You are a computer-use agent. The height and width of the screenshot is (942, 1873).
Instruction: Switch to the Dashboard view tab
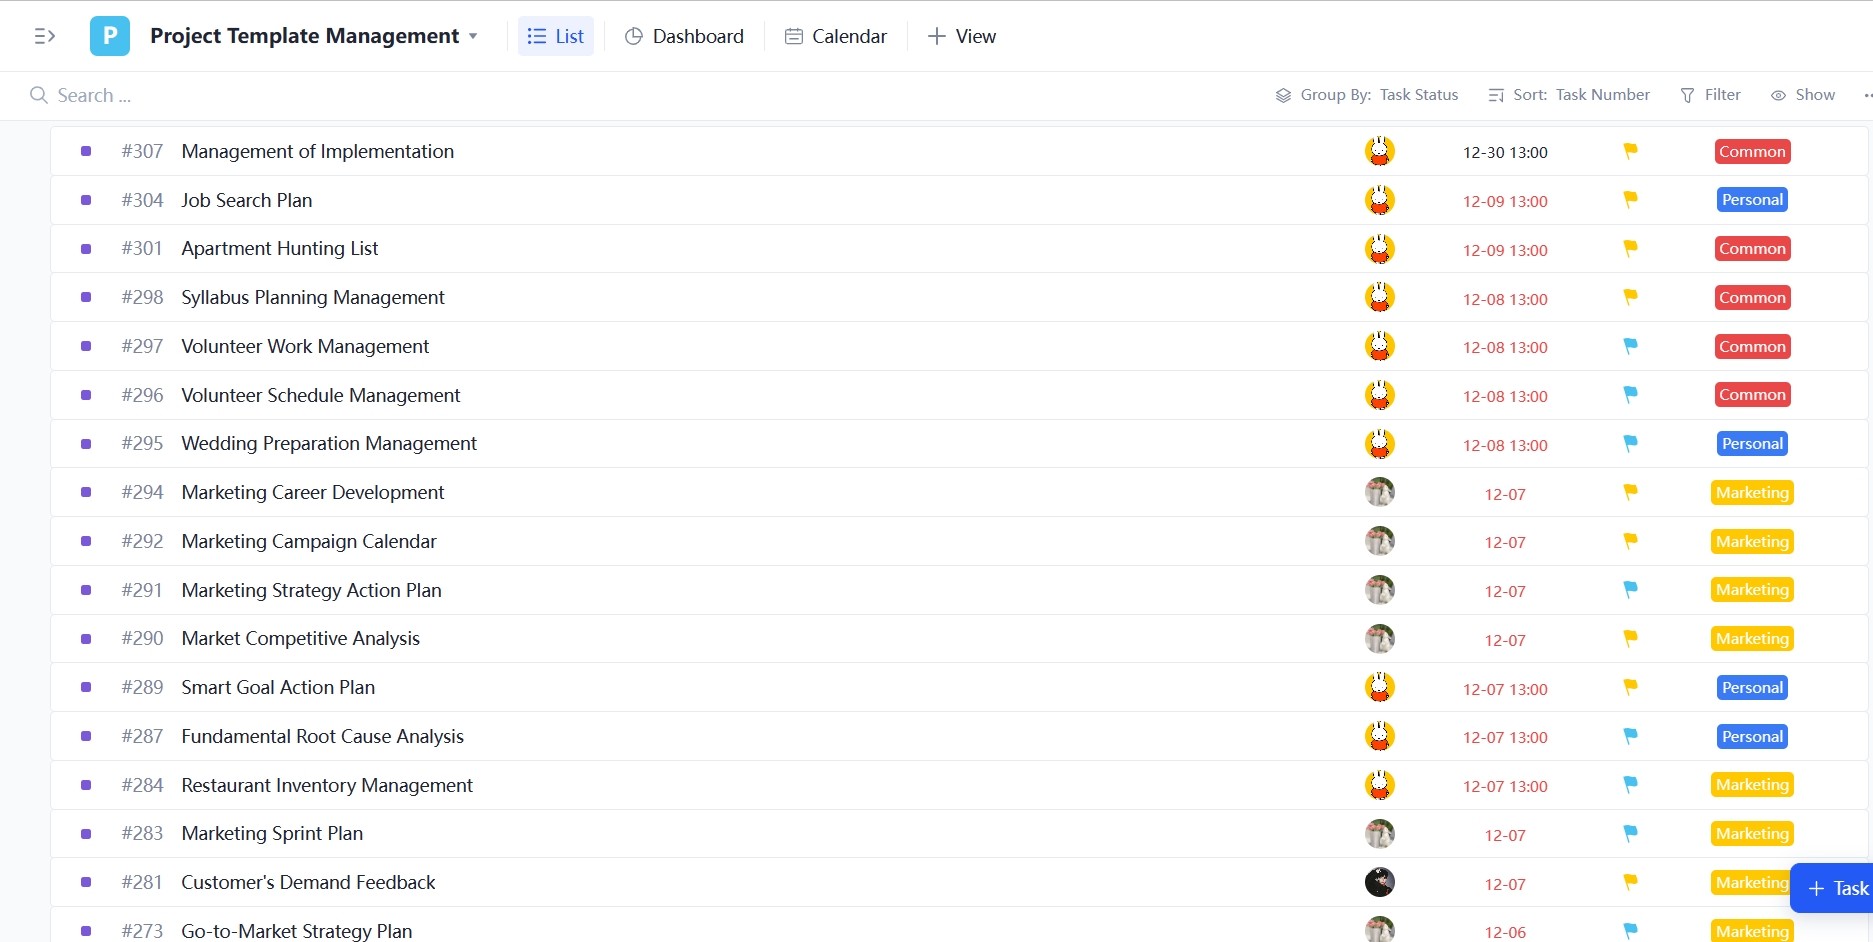coord(684,37)
